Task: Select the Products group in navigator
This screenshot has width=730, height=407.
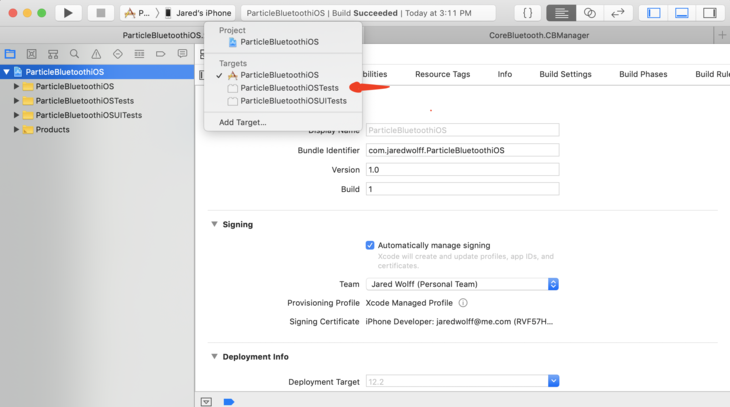Action: click(x=53, y=129)
